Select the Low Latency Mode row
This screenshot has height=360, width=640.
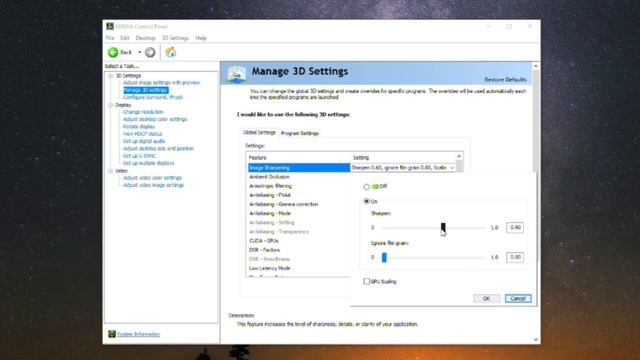299,268
